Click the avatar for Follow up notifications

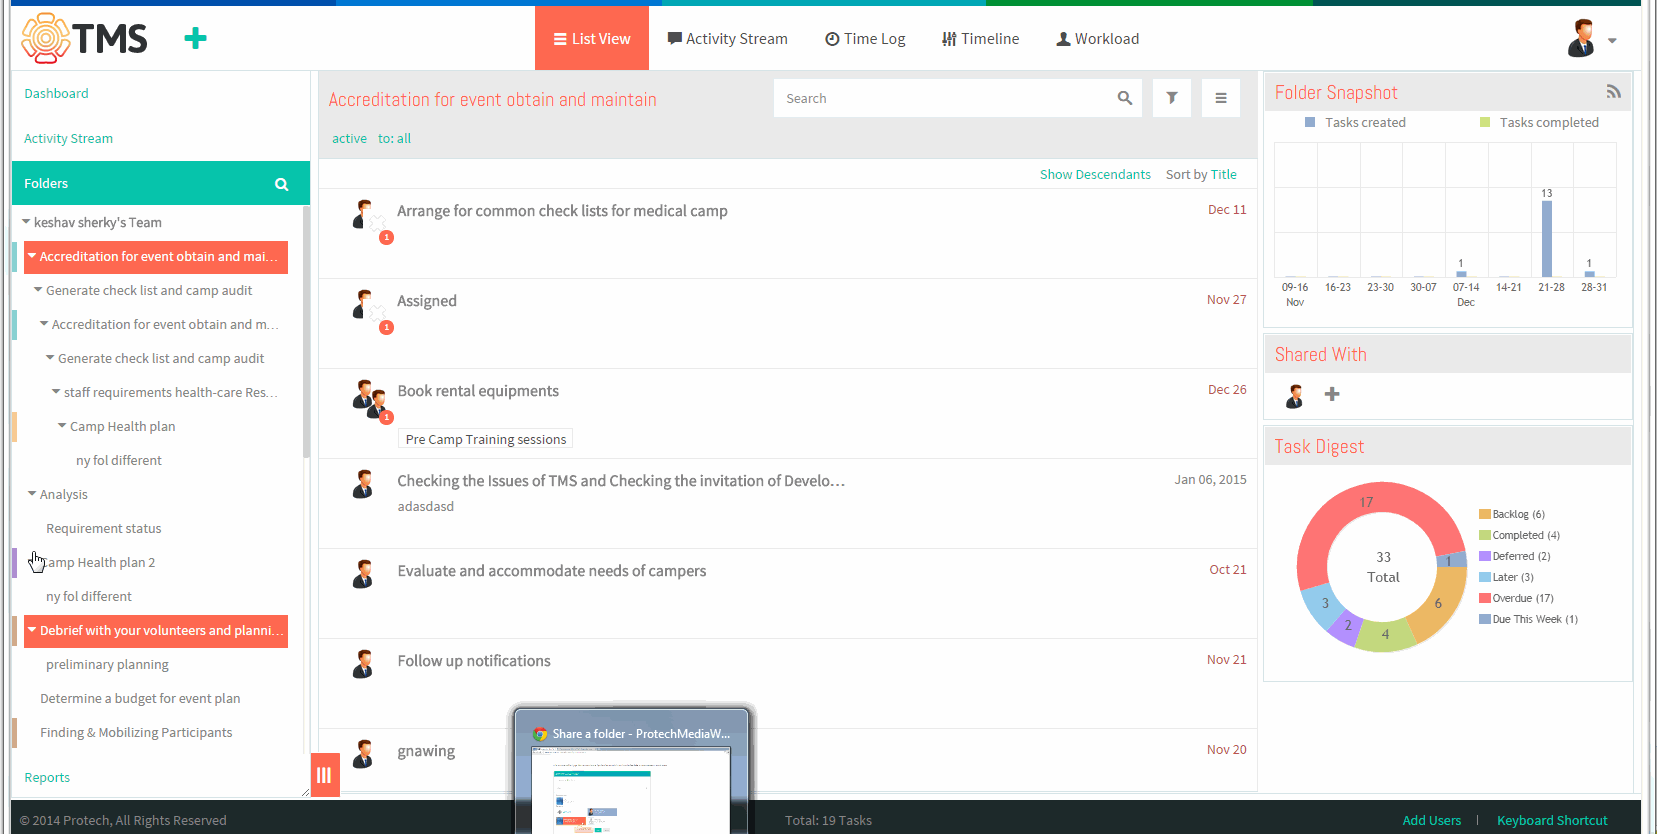tap(363, 664)
